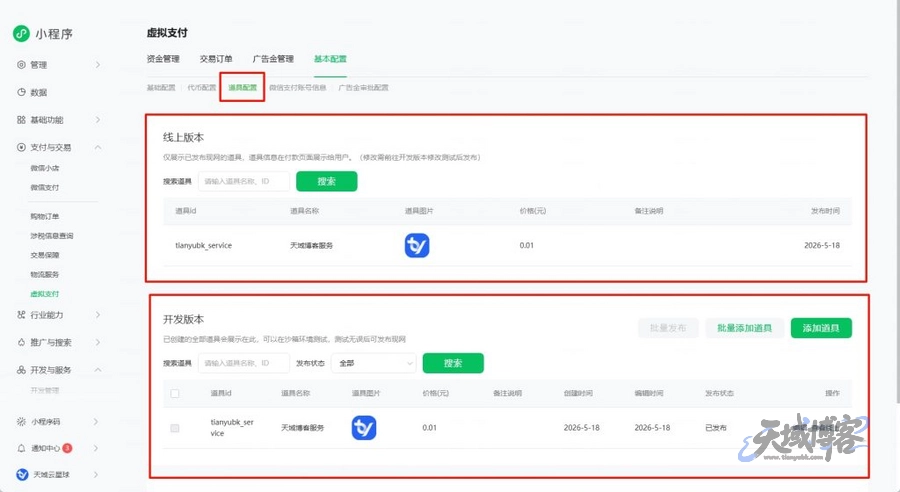Click the red notification badge showing 3

pos(67,448)
